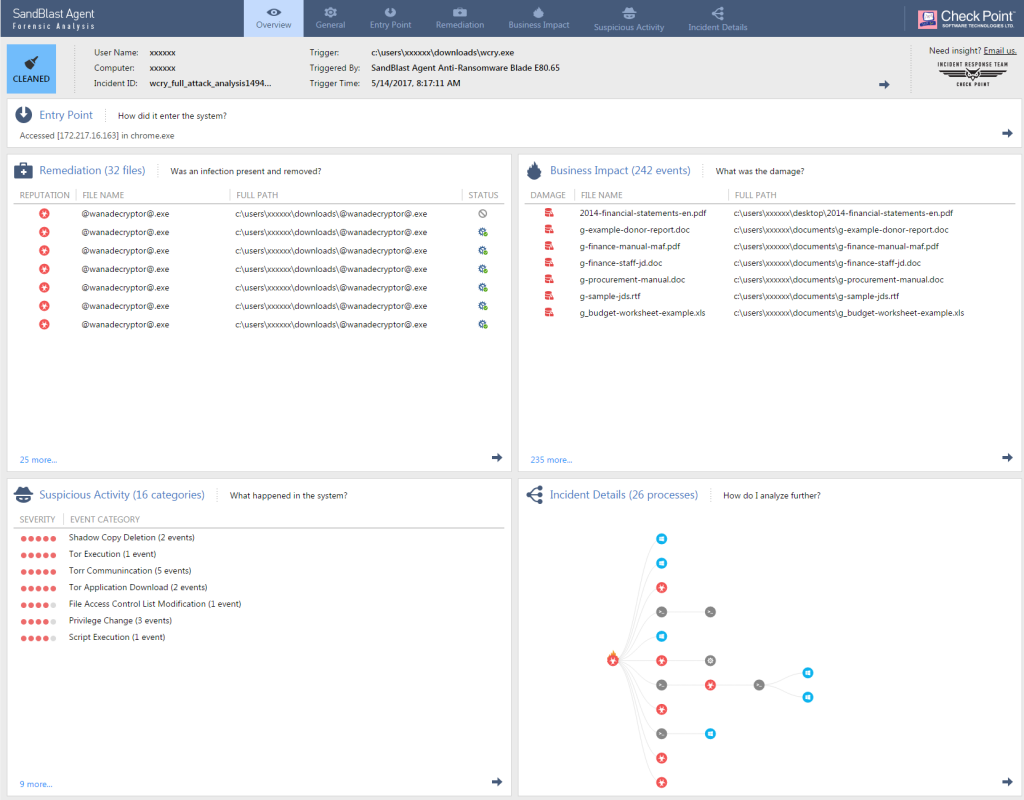The image size is (1024, 800).
Task: Go to the Business Impact tab
Action: (x=539, y=18)
